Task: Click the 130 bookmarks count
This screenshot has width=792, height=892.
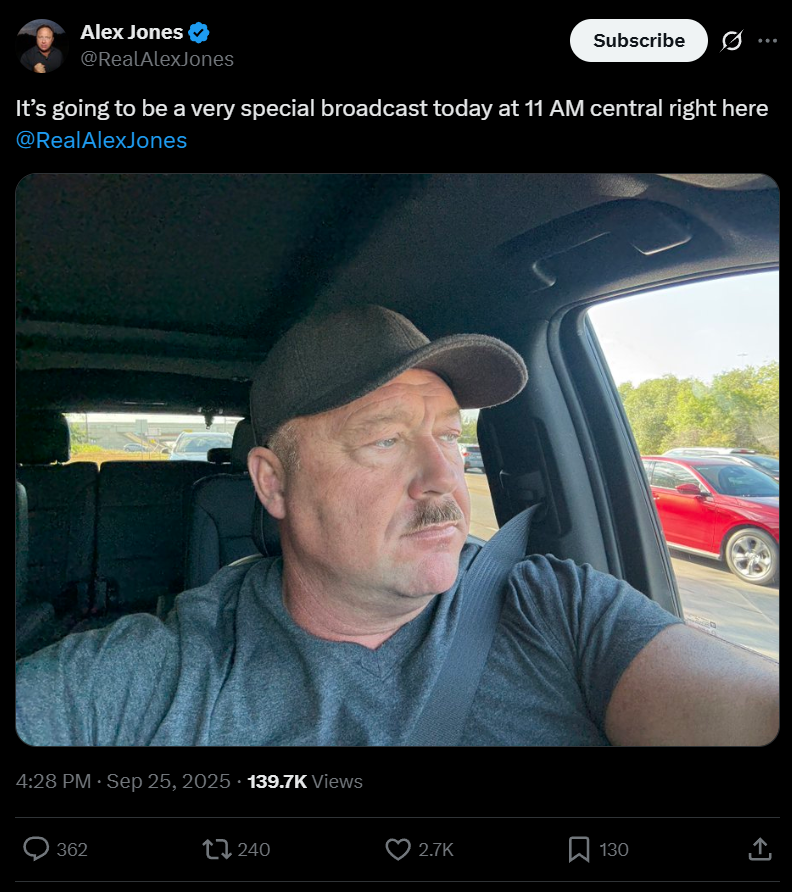Action: (614, 849)
